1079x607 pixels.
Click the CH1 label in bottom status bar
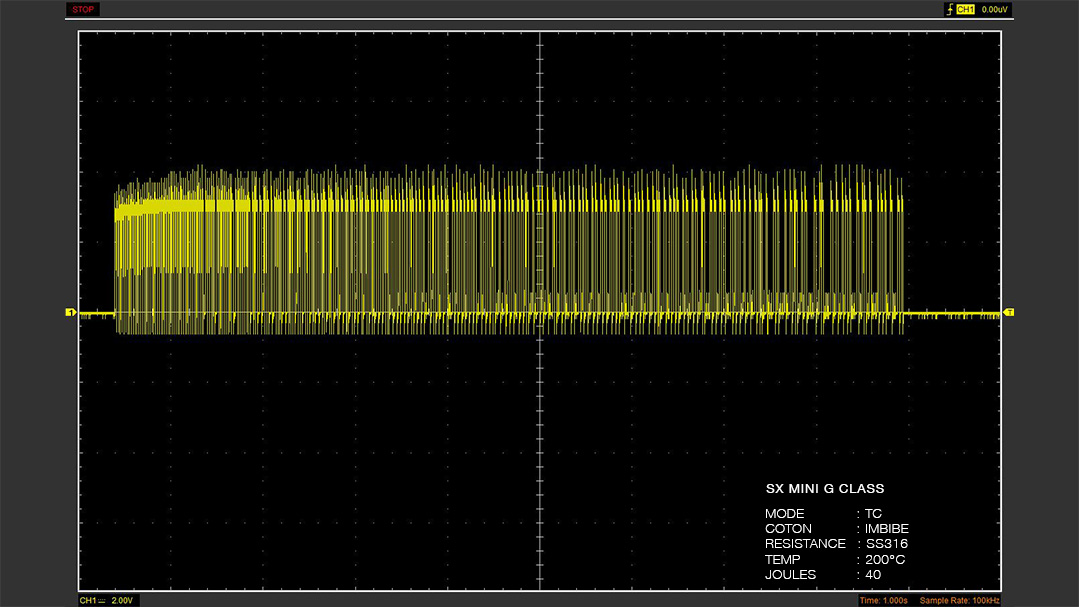pos(87,601)
